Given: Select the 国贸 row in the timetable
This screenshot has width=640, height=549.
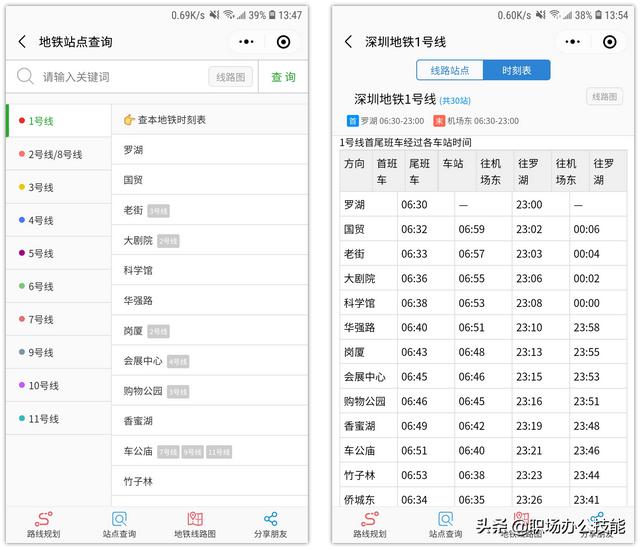Looking at the screenshot, I should (483, 229).
